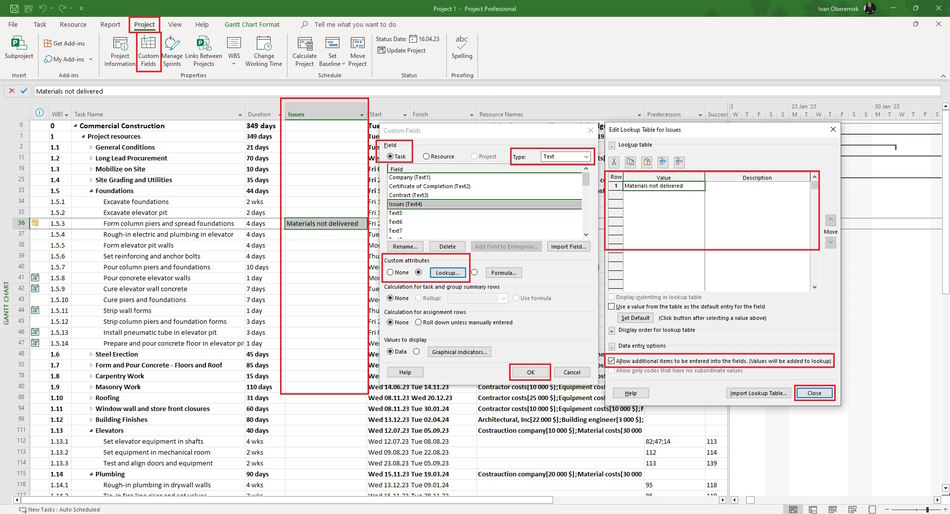The image size is (950, 514).
Task: Select Roll down unless manually entered
Action: 418,322
